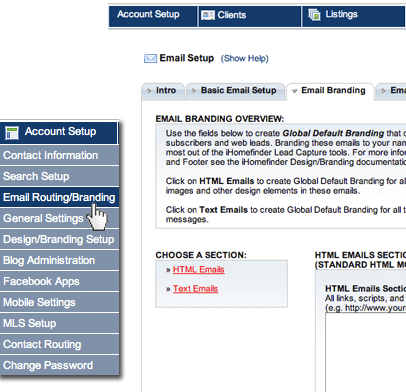The image size is (406, 392).
Task: Open the Show Help link
Action: pyautogui.click(x=245, y=59)
